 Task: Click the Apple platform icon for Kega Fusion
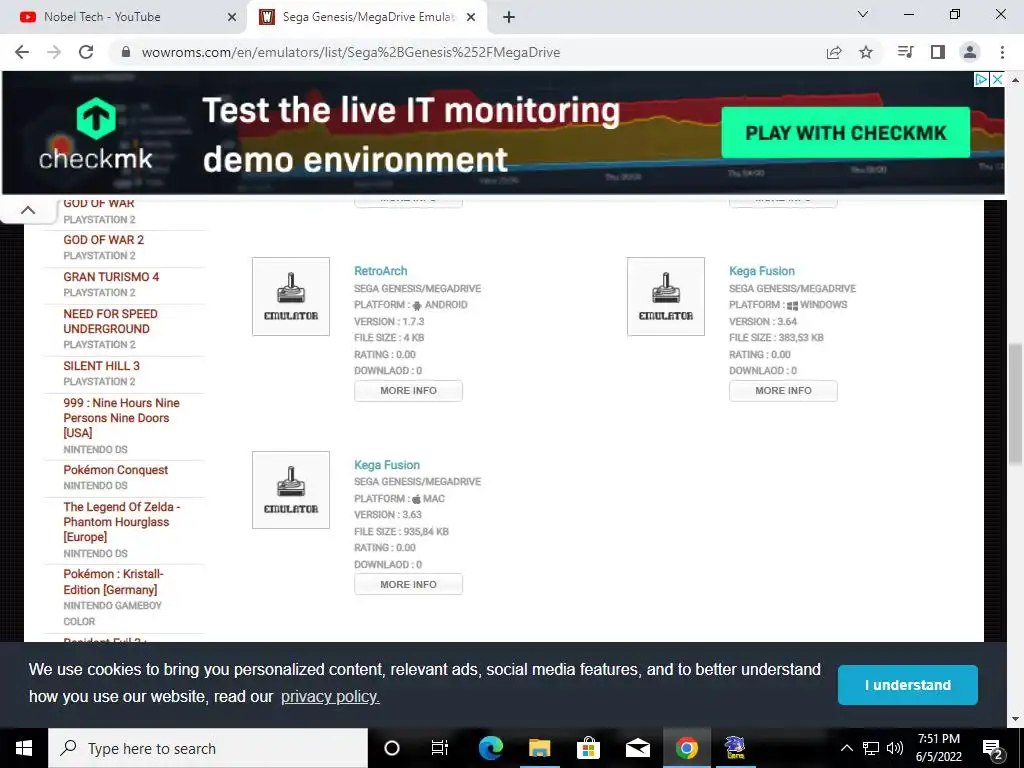tap(416, 499)
